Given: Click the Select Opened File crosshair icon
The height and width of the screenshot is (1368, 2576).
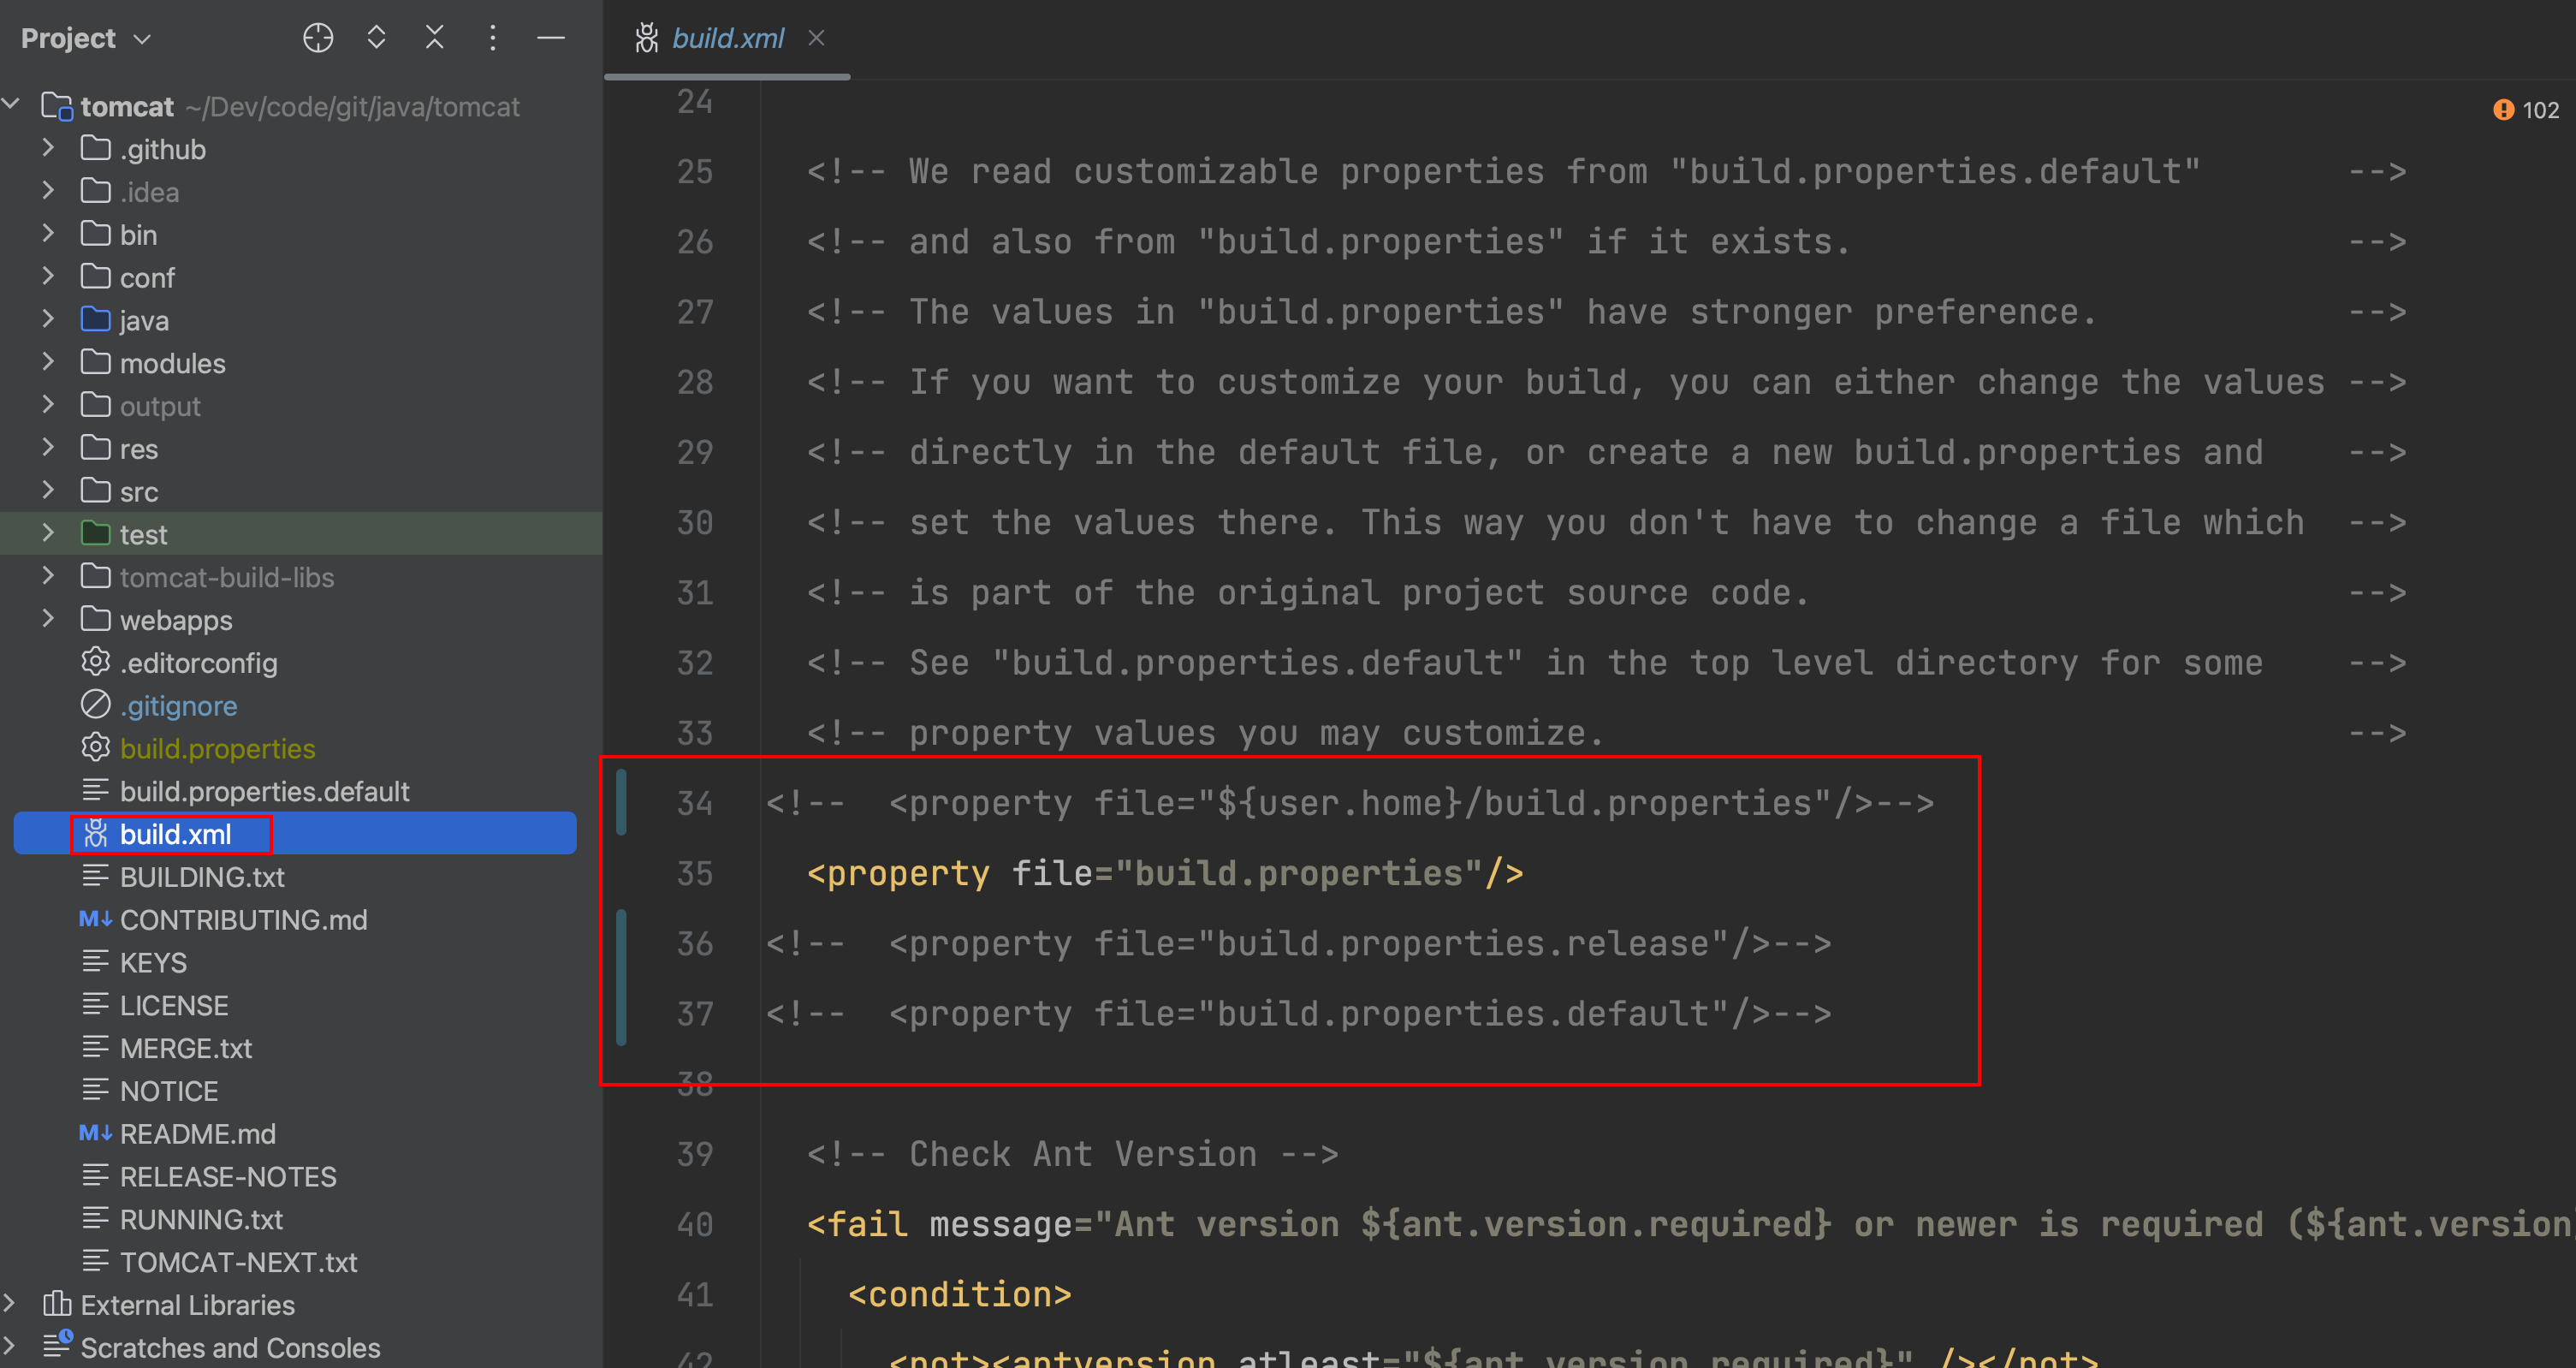Looking at the screenshot, I should (x=318, y=38).
